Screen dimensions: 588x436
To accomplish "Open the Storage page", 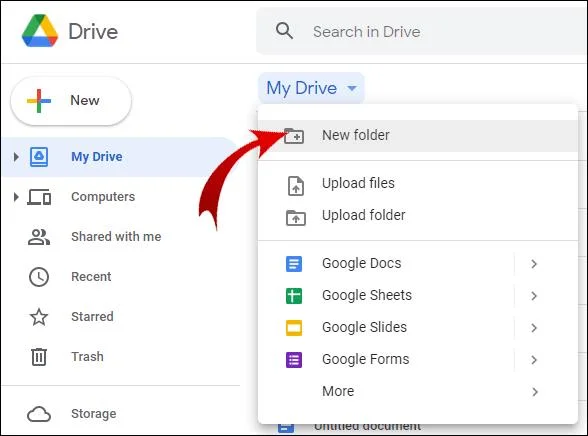I will coord(94,414).
